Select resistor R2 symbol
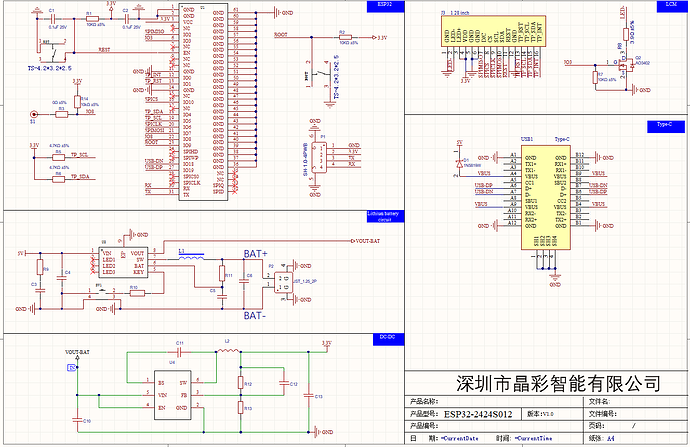Image resolution: width=690 pixels, height=447 pixels. click(345, 37)
